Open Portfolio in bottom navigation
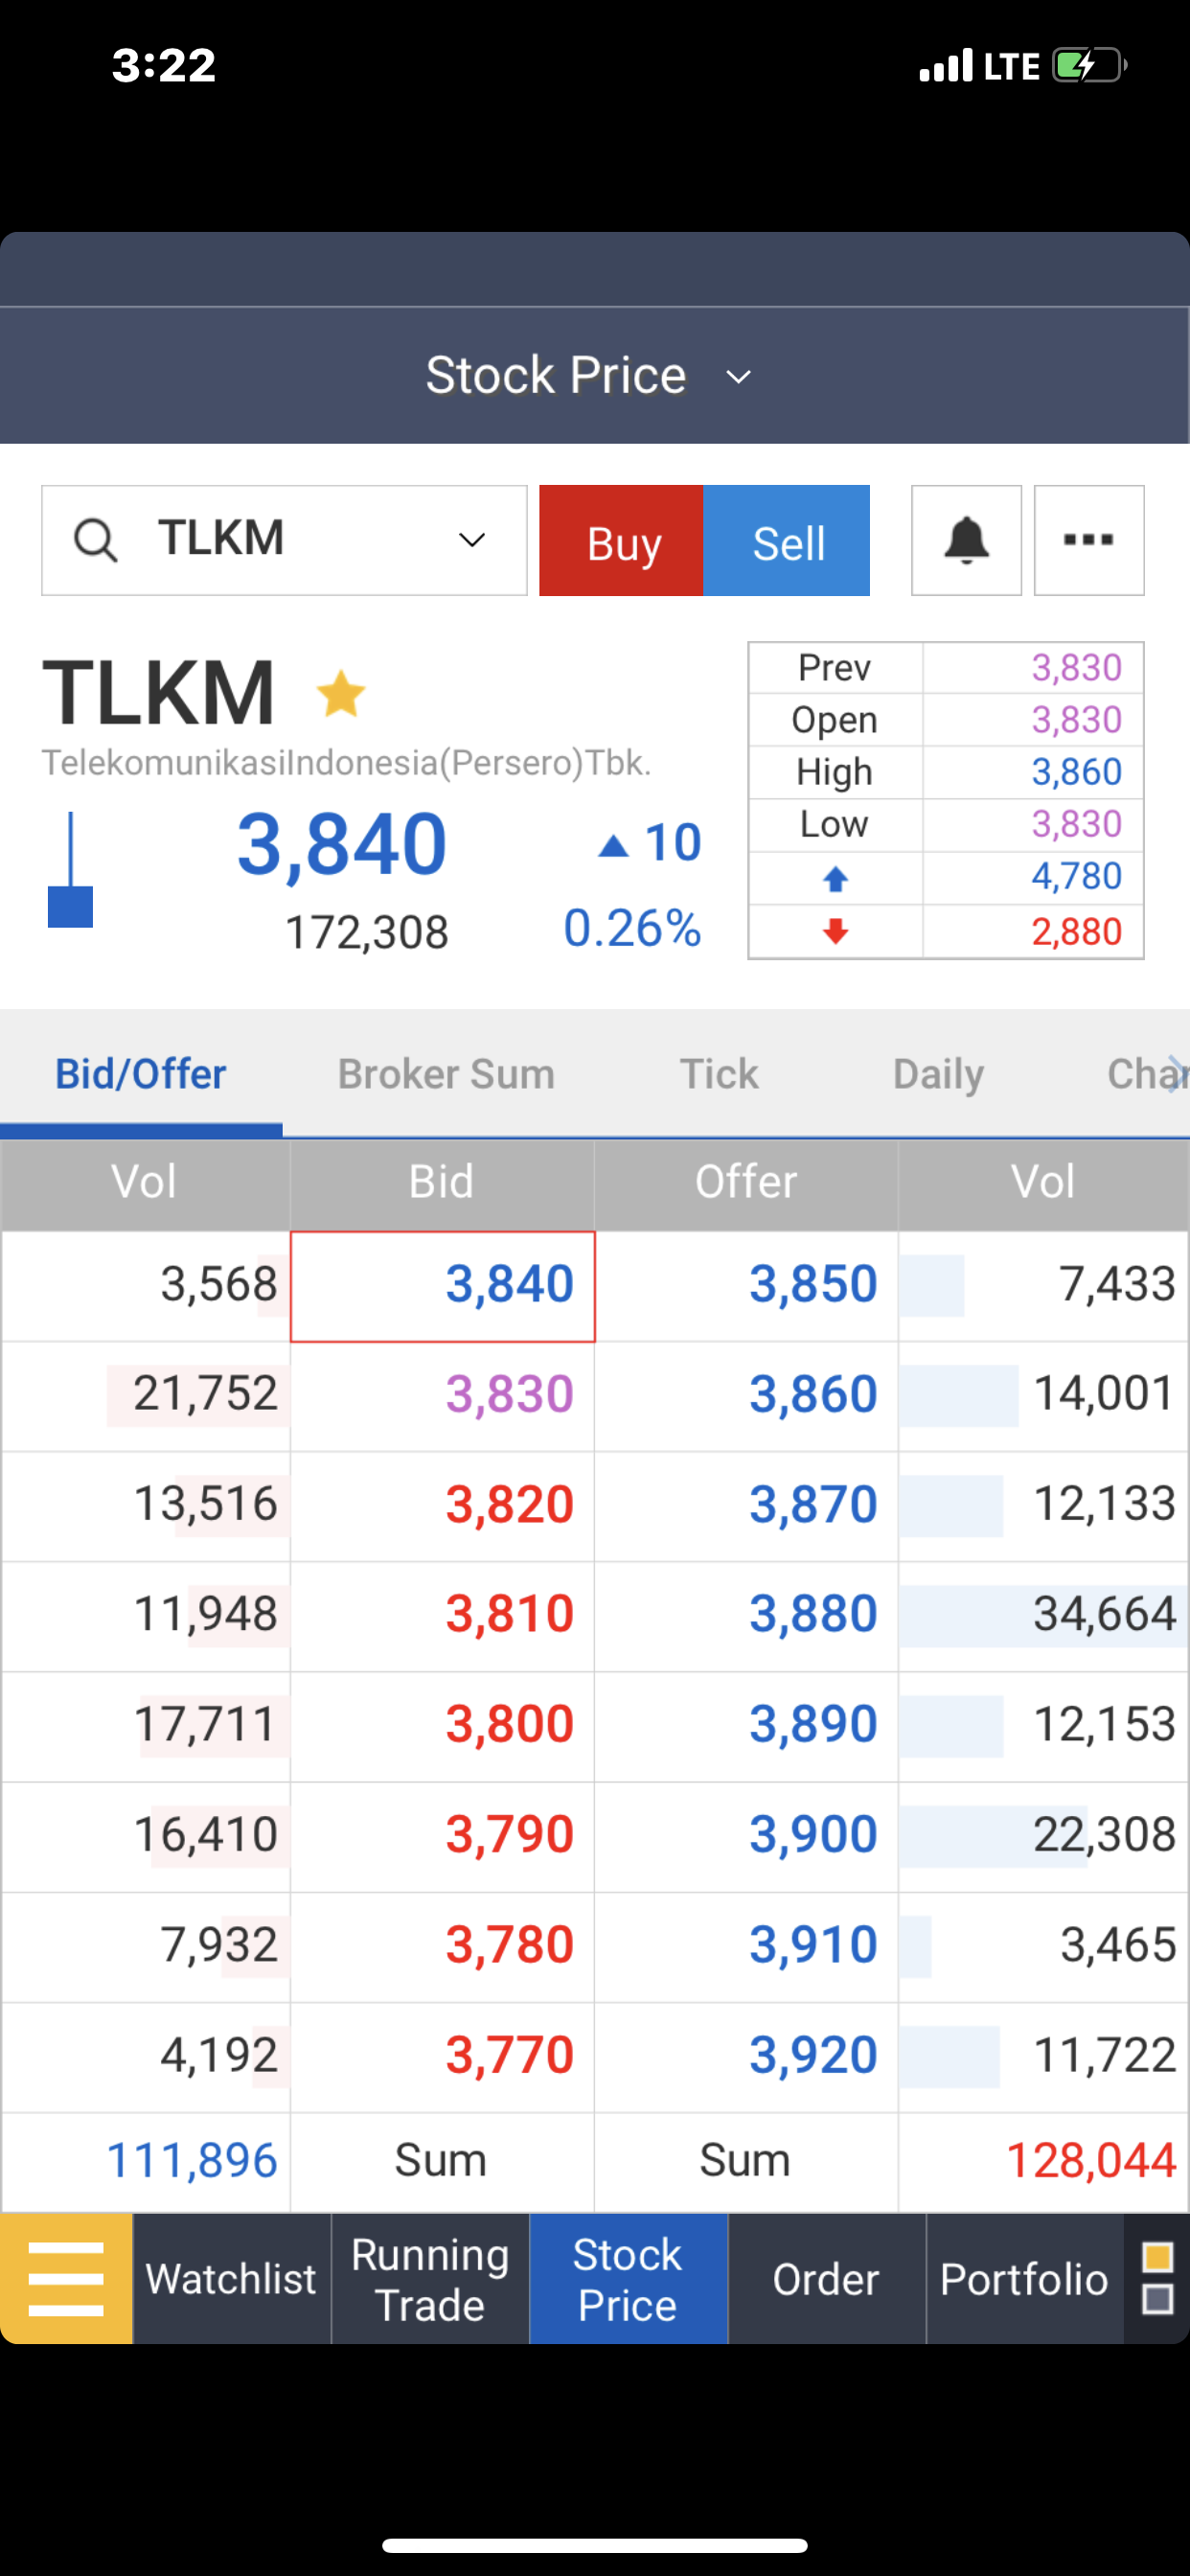Image resolution: width=1190 pixels, height=2576 pixels. click(x=1024, y=2279)
